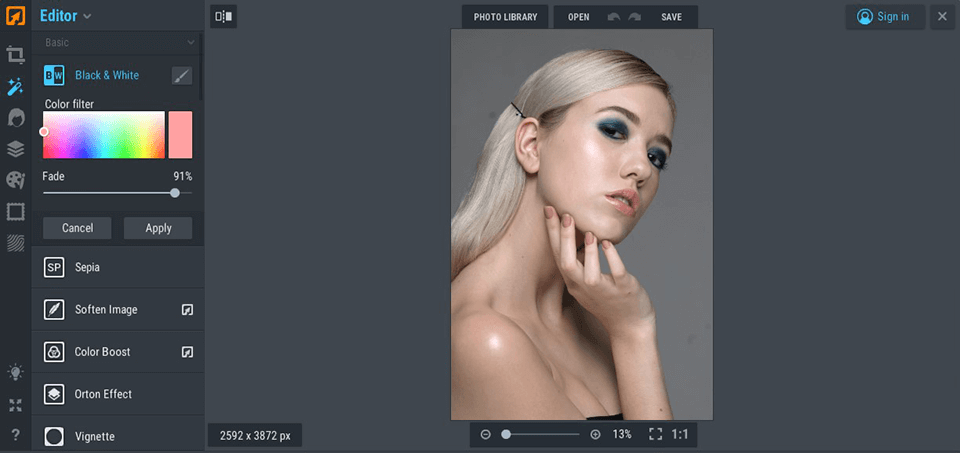Click the Black & White title
The width and height of the screenshot is (960, 453).
pyautogui.click(x=107, y=75)
